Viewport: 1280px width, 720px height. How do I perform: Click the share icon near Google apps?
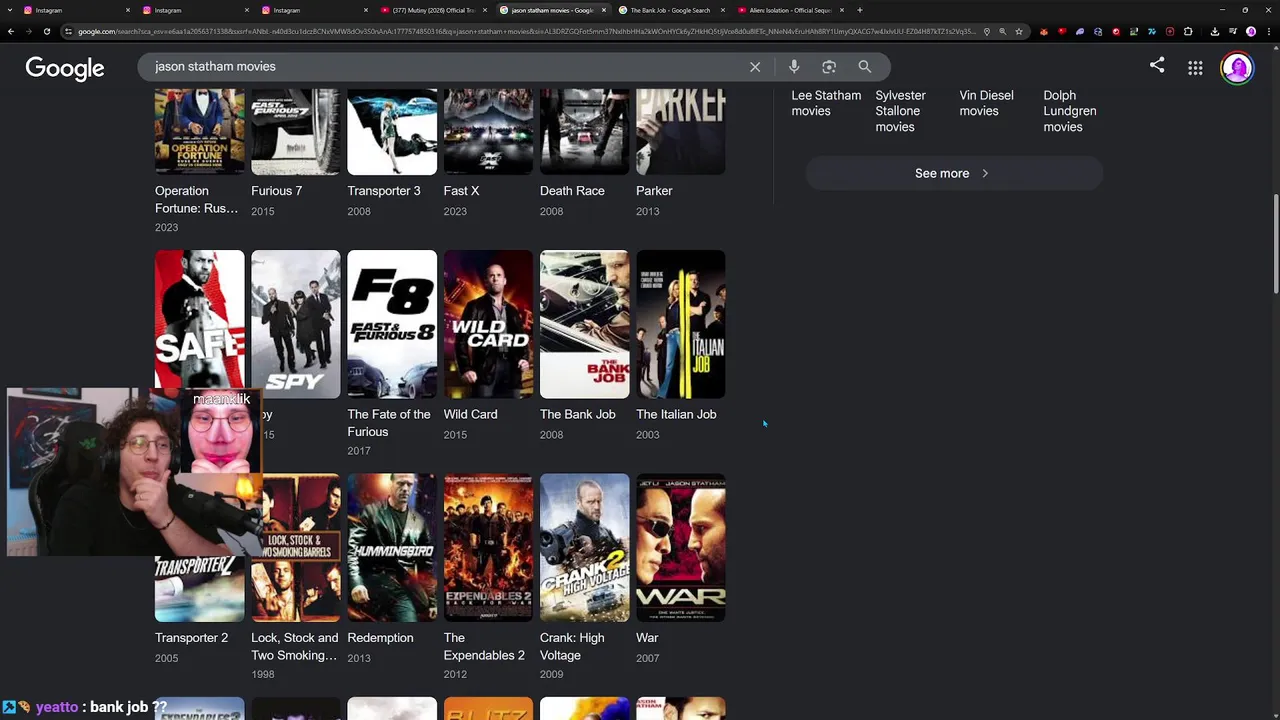(x=1157, y=66)
